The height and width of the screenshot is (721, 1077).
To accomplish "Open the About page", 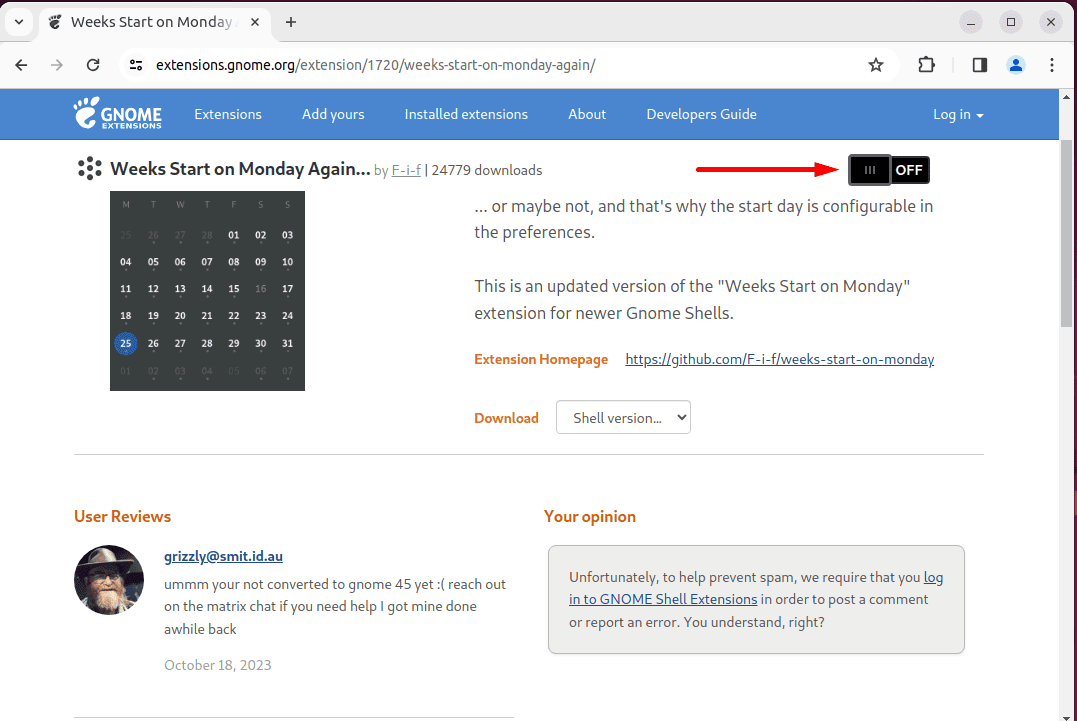I will [587, 115].
